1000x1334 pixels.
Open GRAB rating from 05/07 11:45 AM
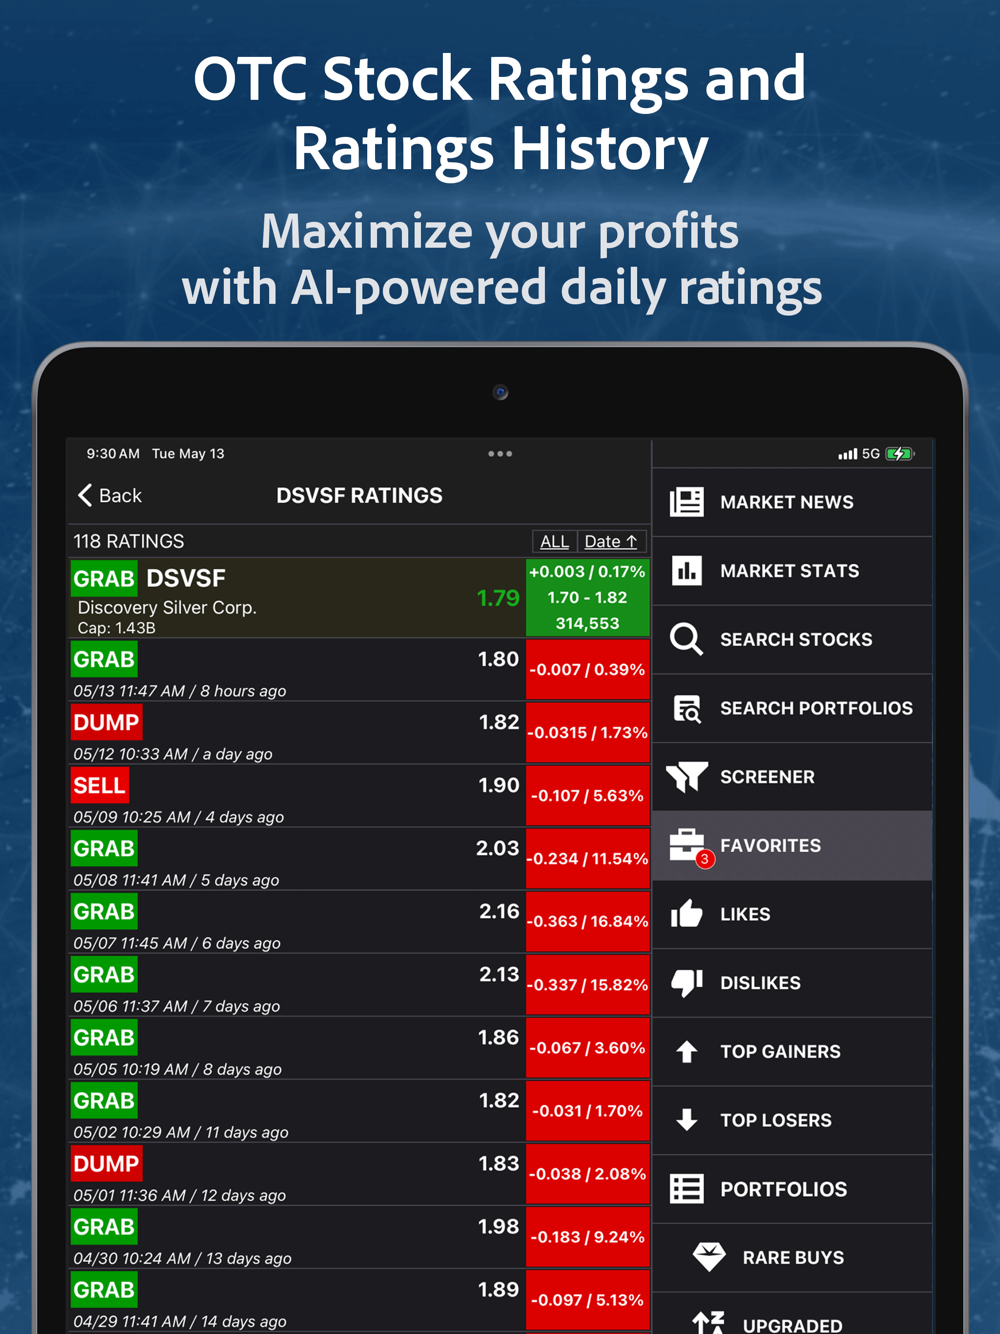pos(358,922)
